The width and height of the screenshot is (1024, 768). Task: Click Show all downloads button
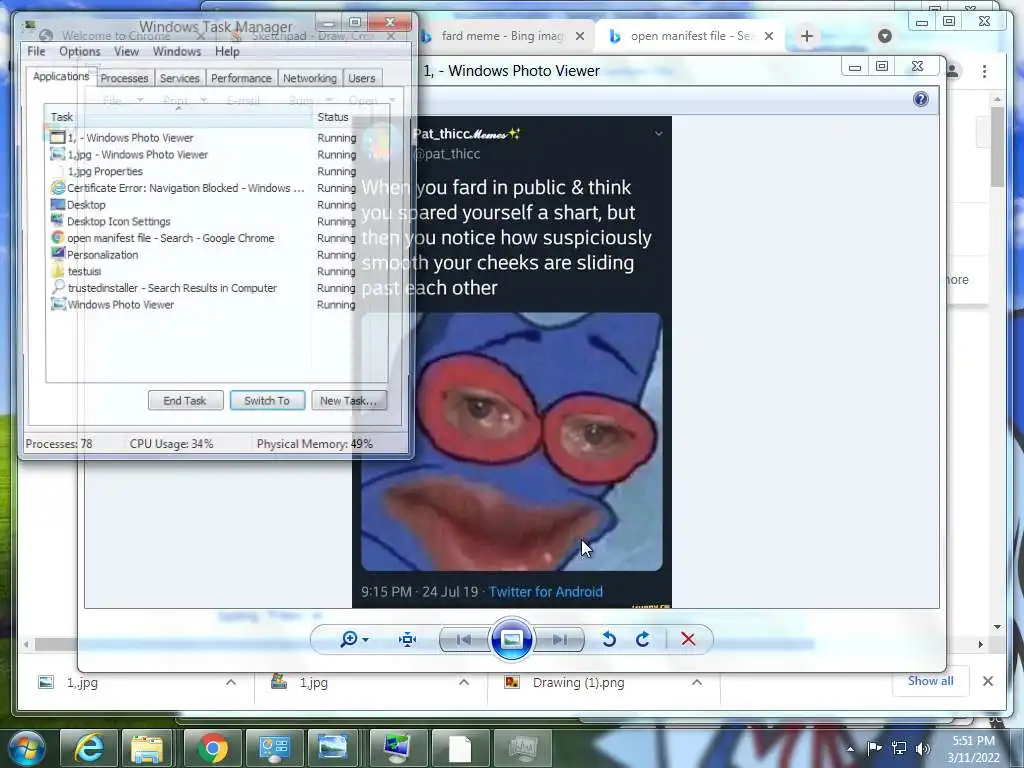tap(931, 681)
